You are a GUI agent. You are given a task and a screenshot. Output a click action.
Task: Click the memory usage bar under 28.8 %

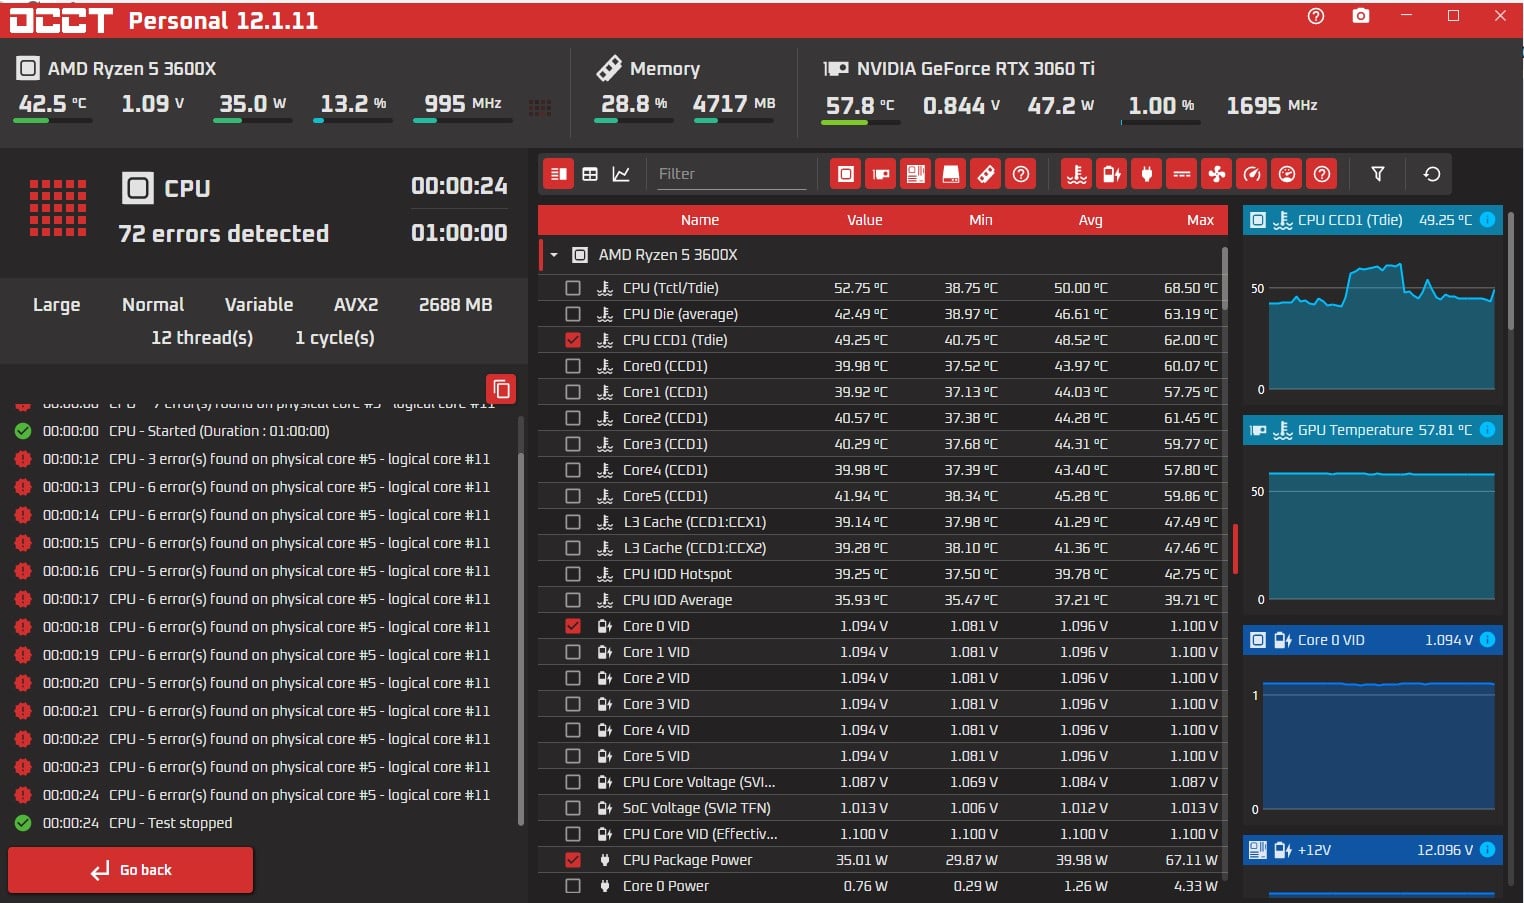[633, 121]
